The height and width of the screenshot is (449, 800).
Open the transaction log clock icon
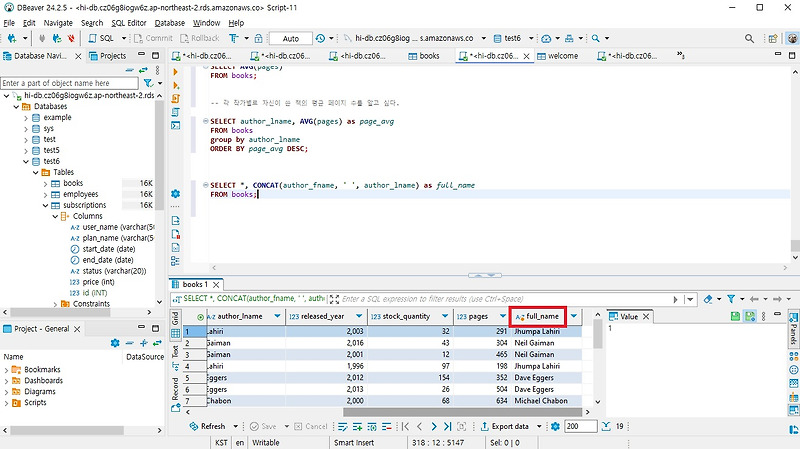pyautogui.click(x=320, y=38)
